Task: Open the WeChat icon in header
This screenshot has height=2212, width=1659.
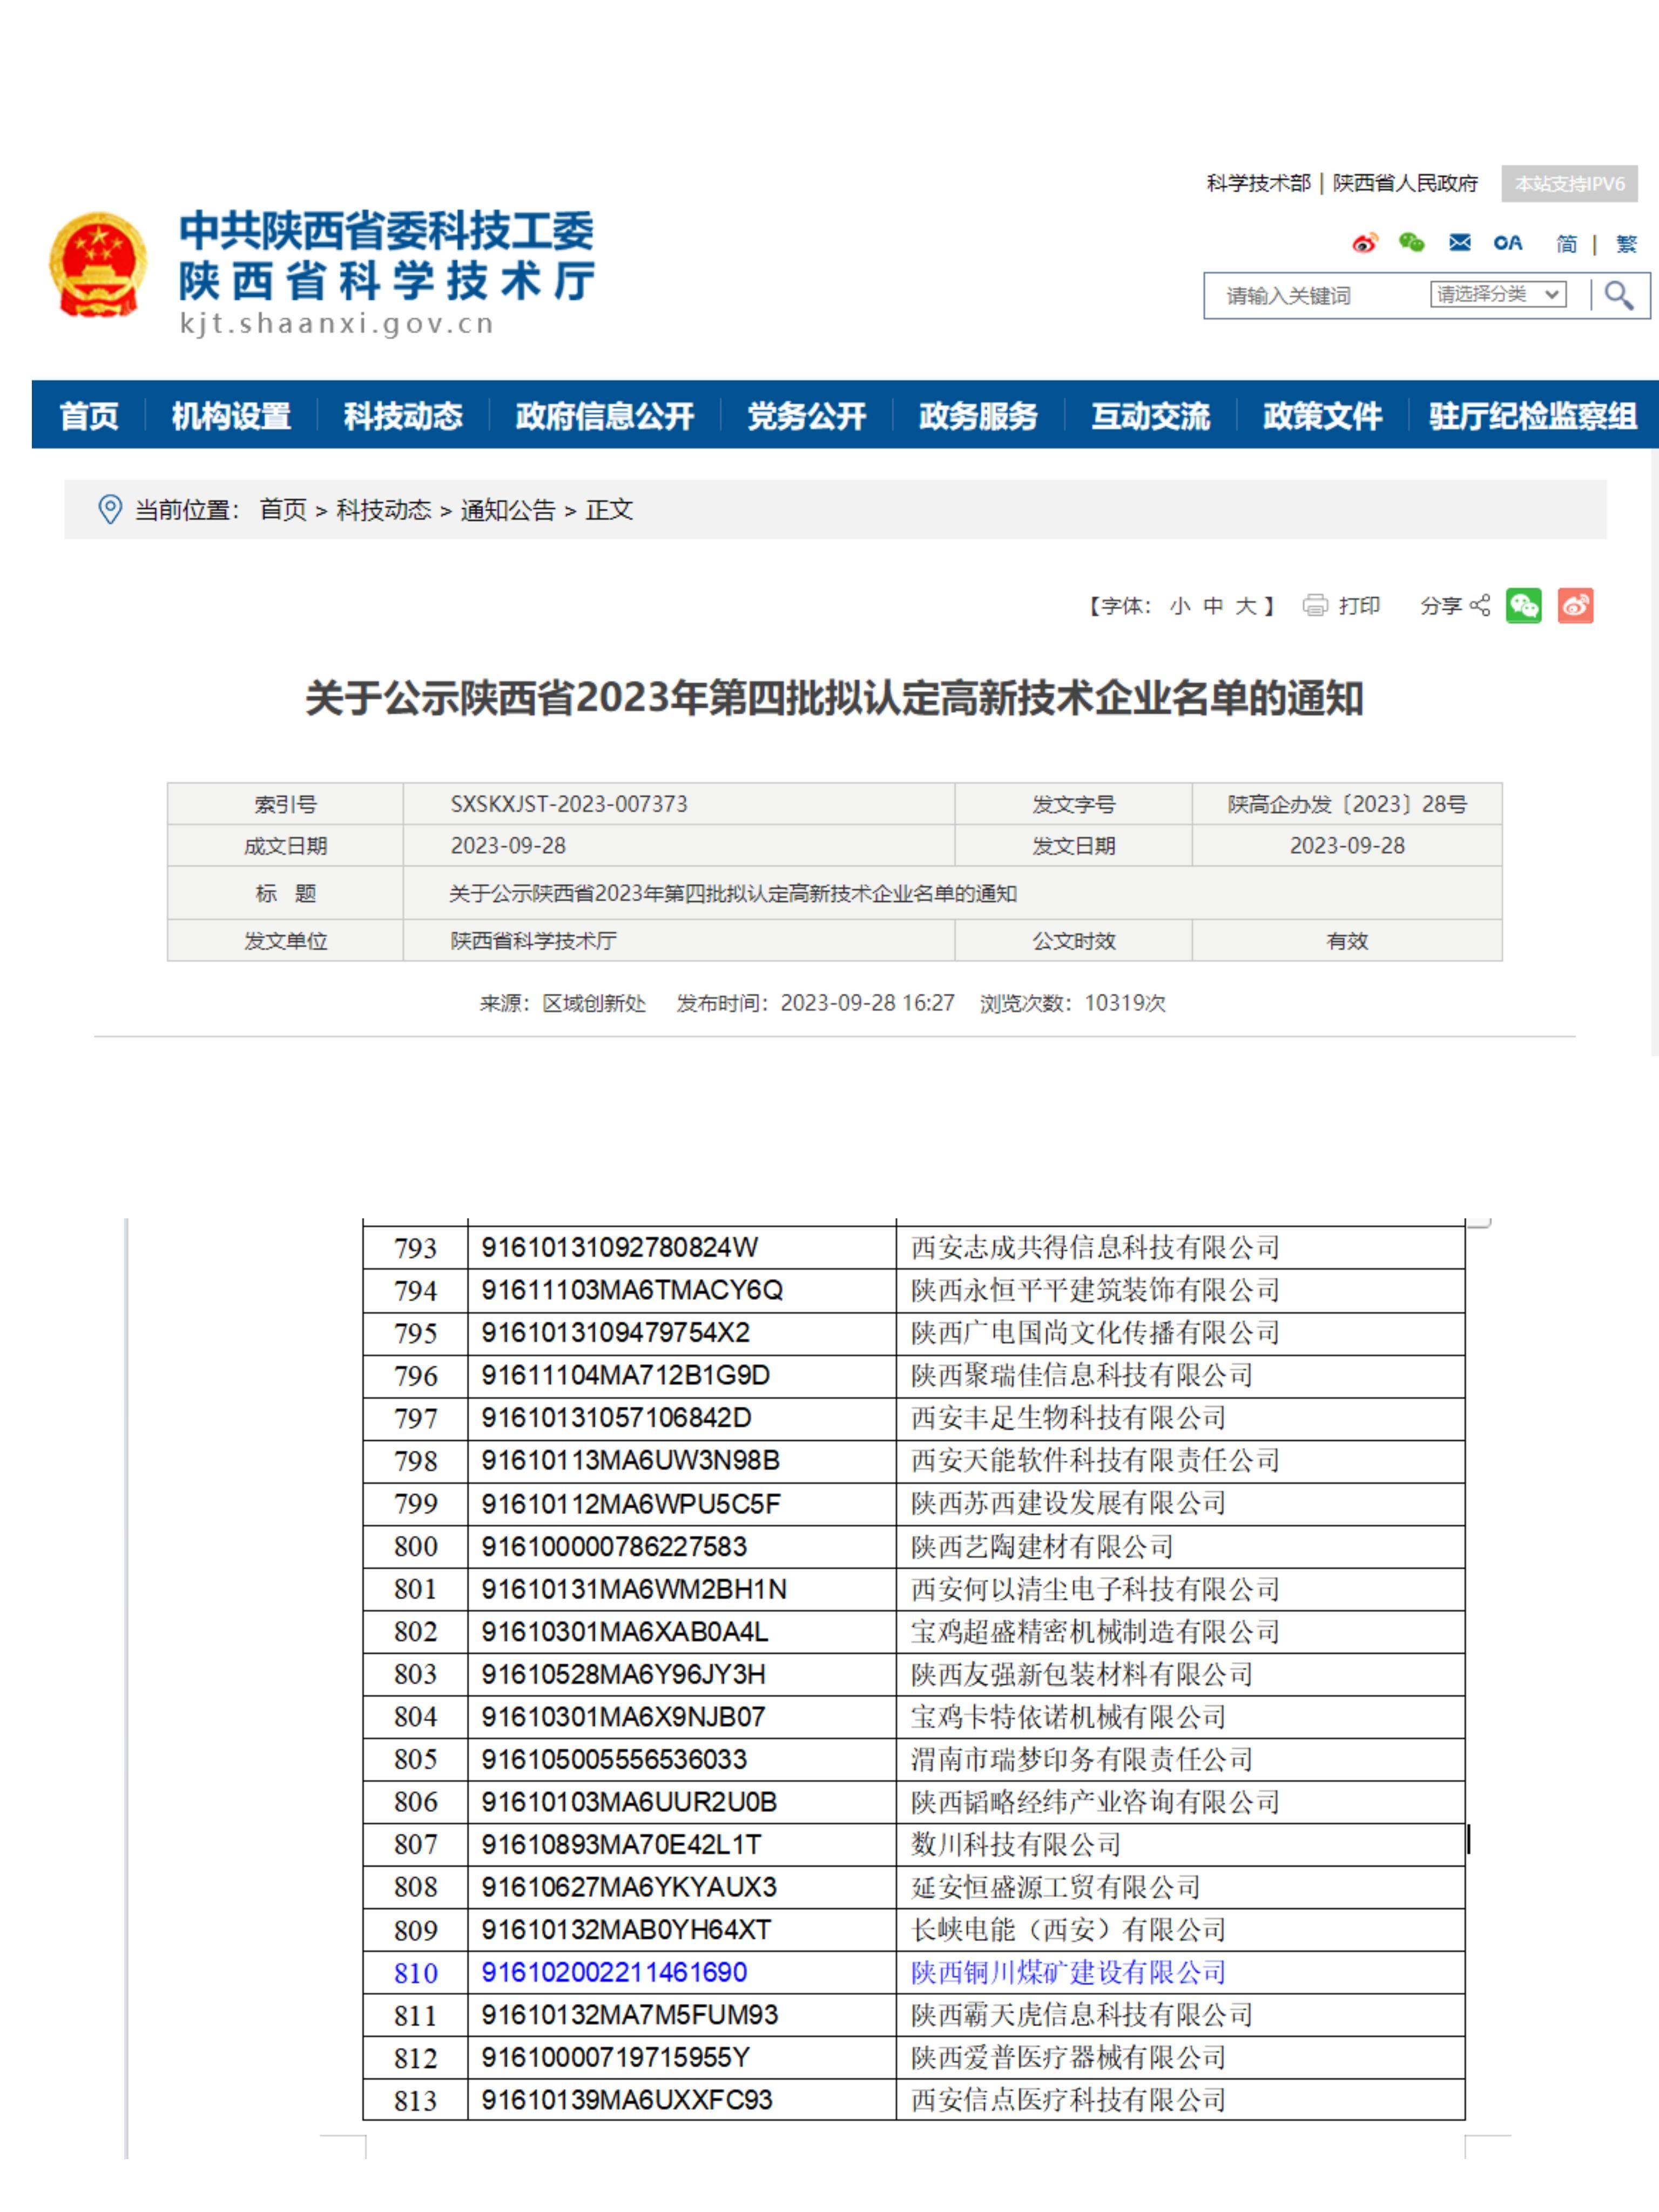Action: (x=1412, y=242)
